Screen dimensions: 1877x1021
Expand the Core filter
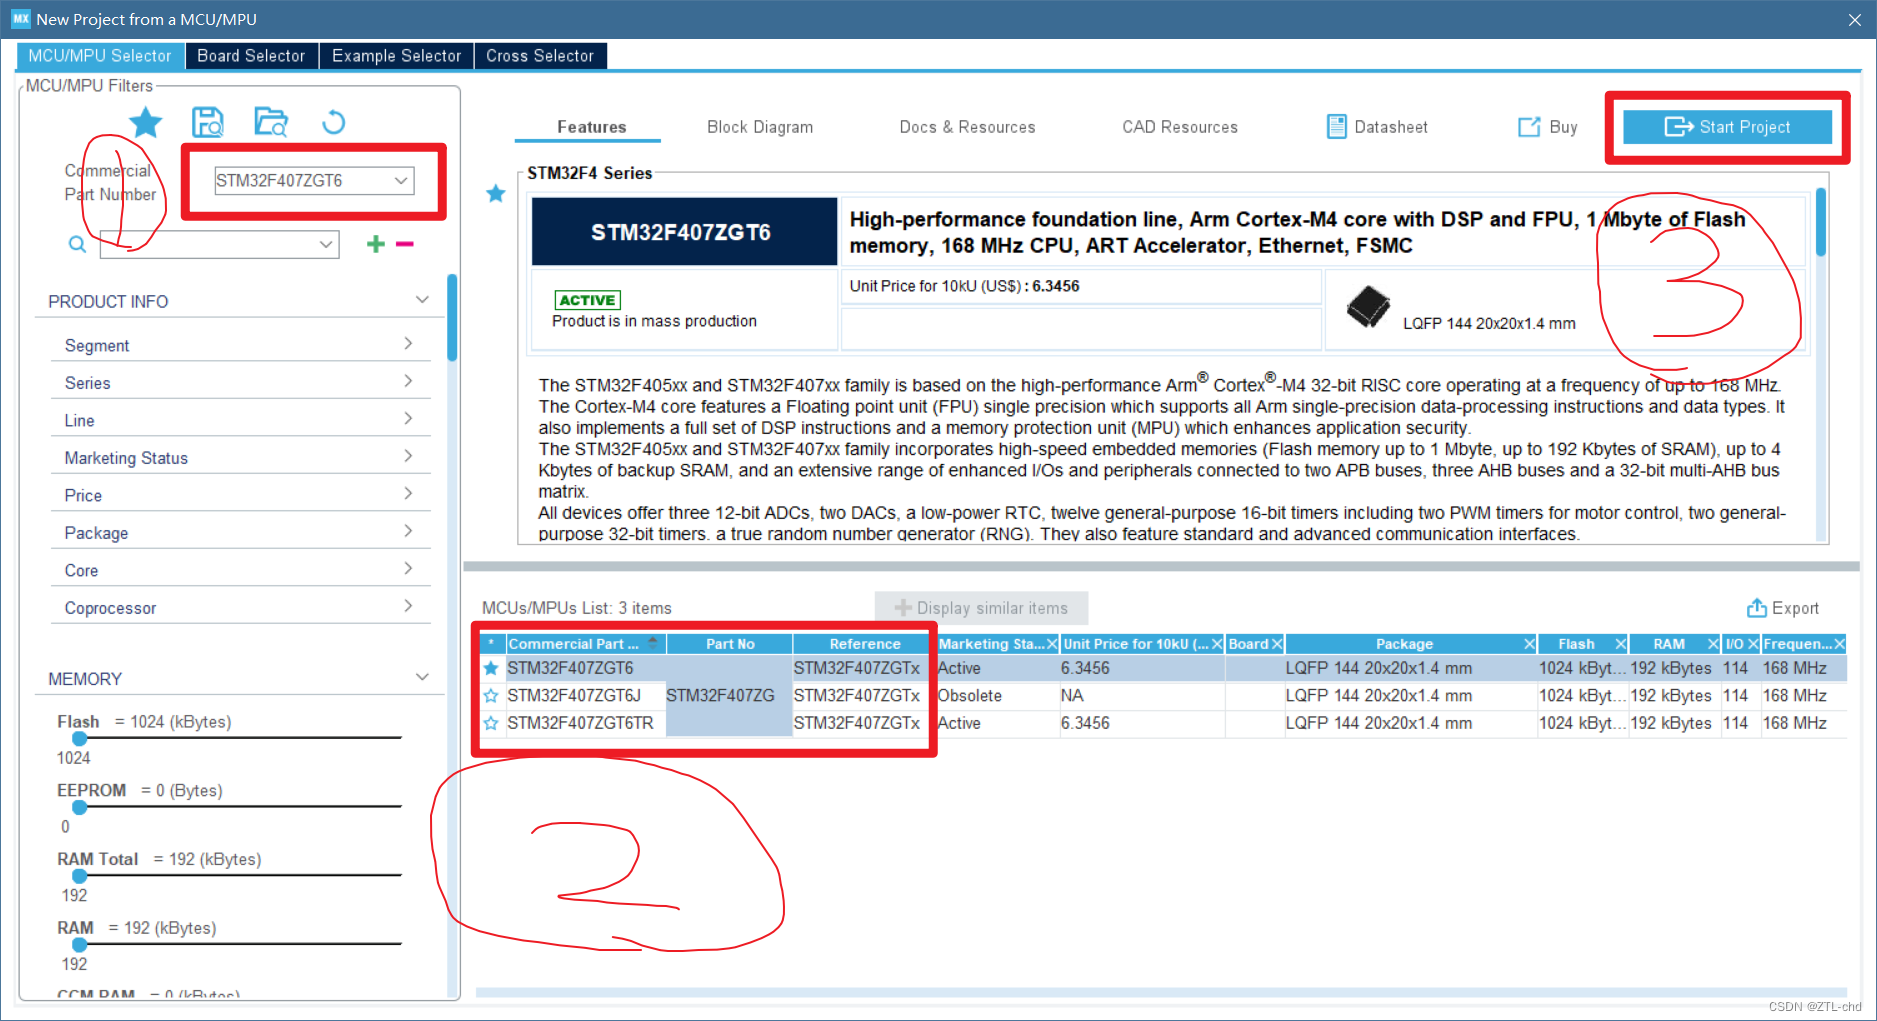[408, 569]
